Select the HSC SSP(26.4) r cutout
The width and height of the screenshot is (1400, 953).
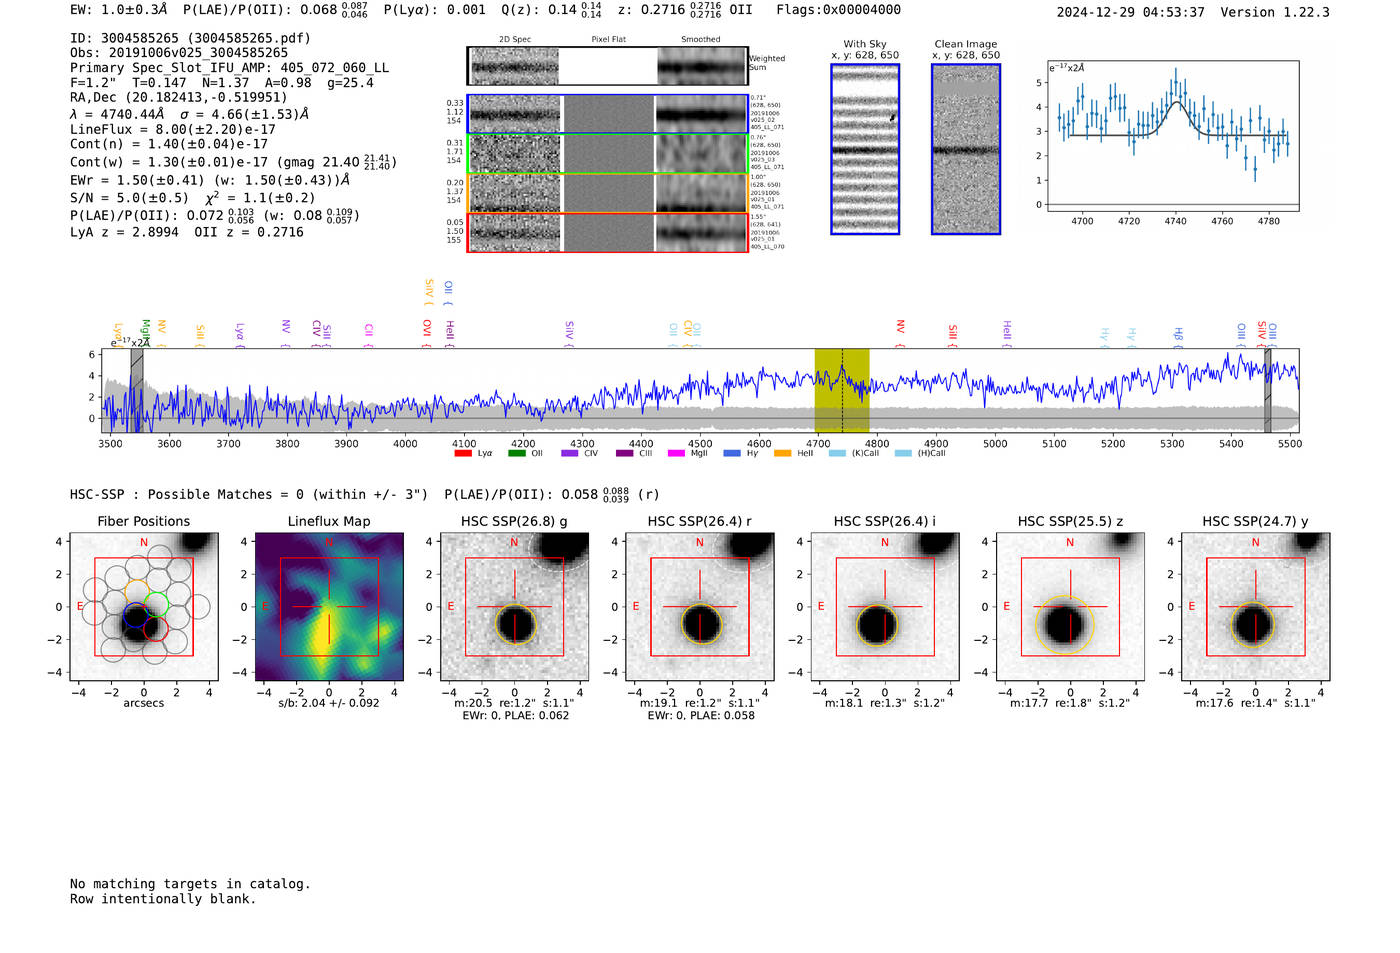(x=700, y=607)
